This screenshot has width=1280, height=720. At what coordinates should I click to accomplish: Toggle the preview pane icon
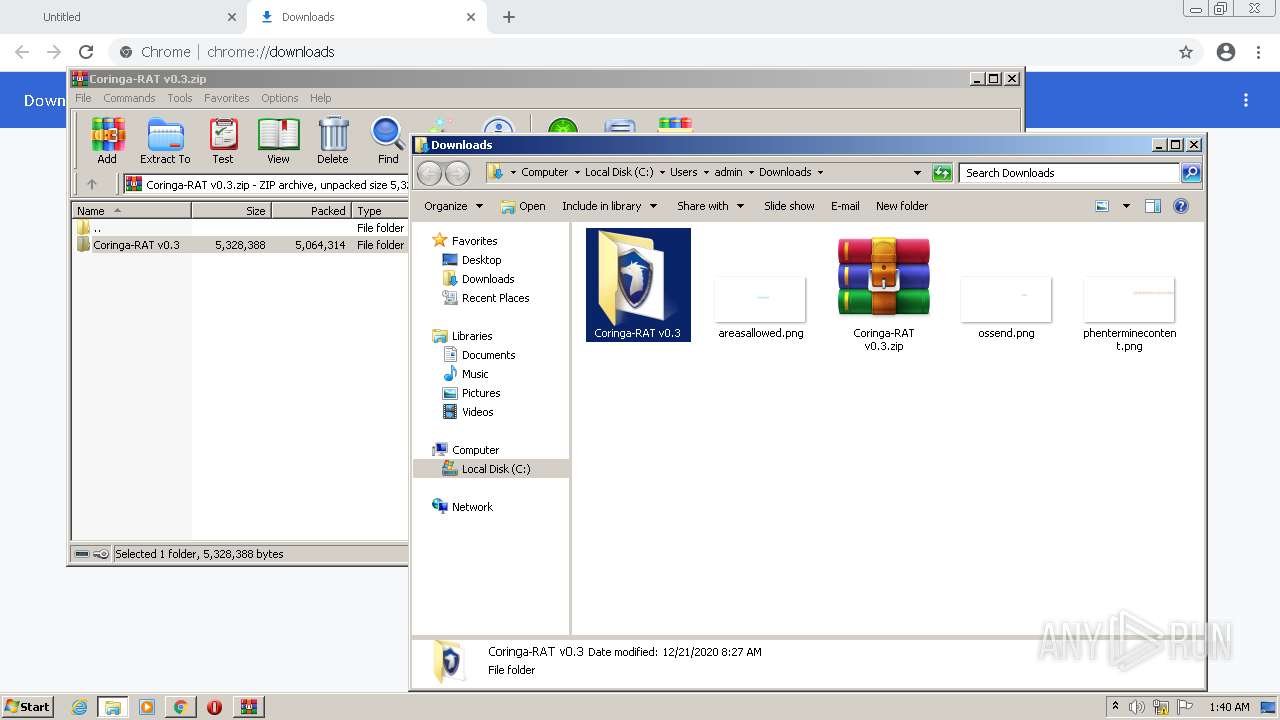coord(1153,206)
